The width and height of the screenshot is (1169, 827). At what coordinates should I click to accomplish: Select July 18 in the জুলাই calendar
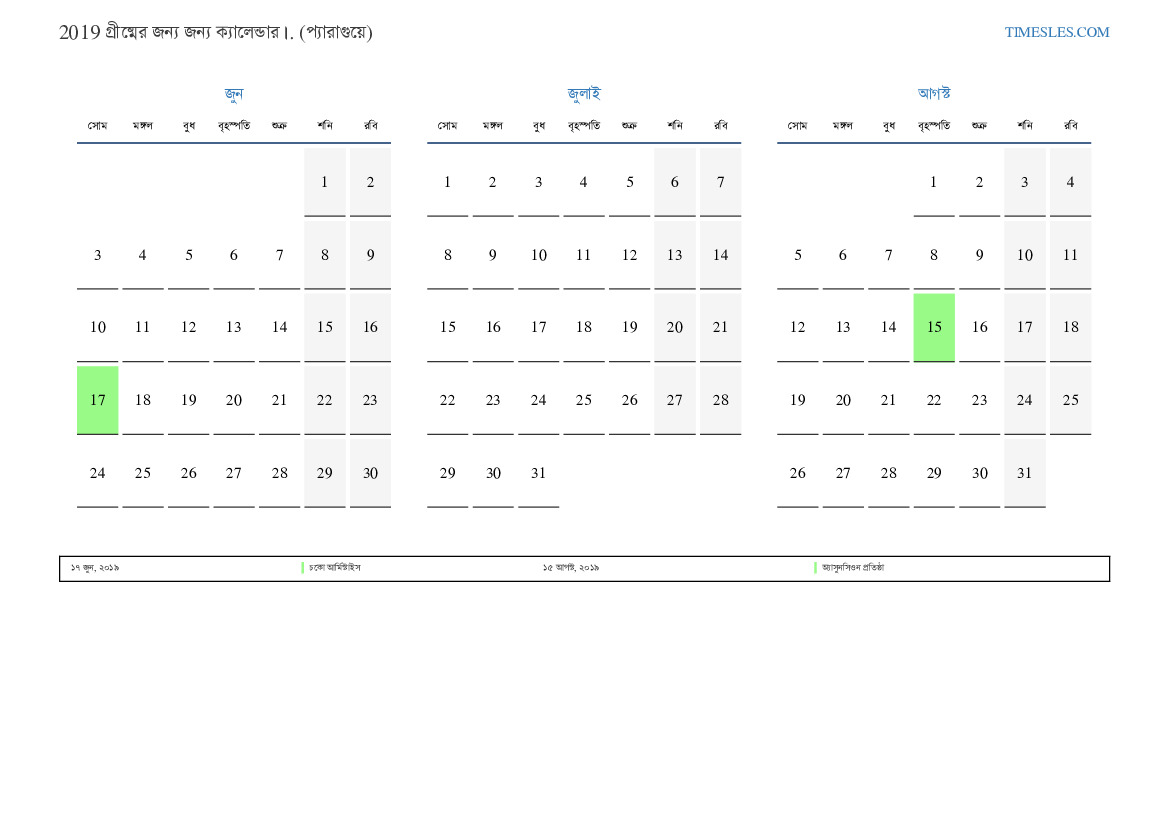click(x=584, y=327)
